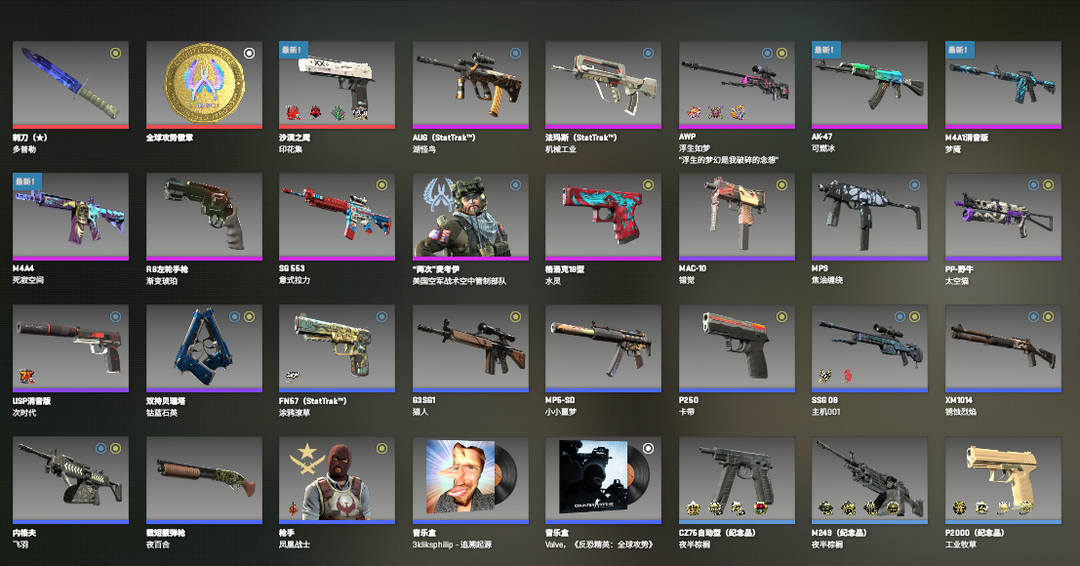Viewport: 1080px width, 566px height.
Task: Click the white equipped icon on the Valve music kit
Action: click(648, 448)
